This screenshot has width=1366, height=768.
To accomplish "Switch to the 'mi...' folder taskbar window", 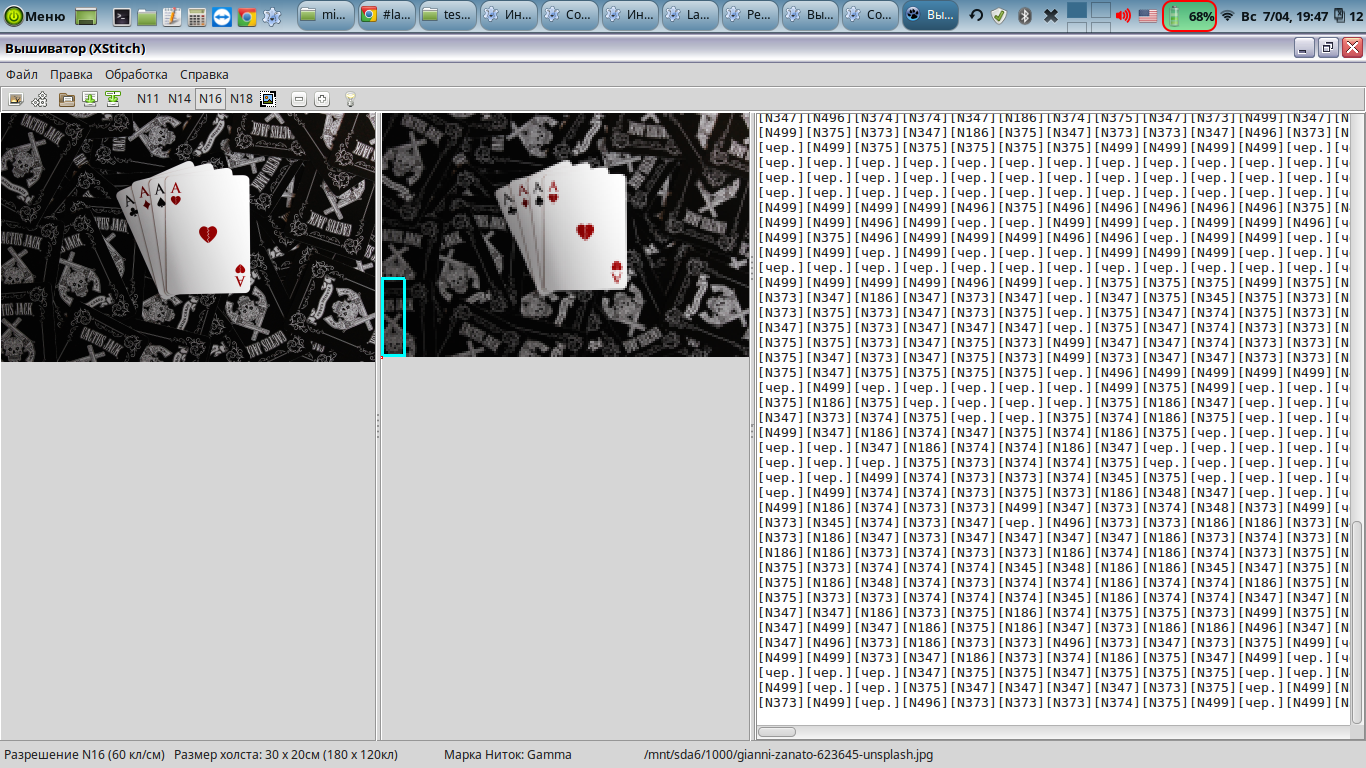I will pyautogui.click(x=325, y=16).
